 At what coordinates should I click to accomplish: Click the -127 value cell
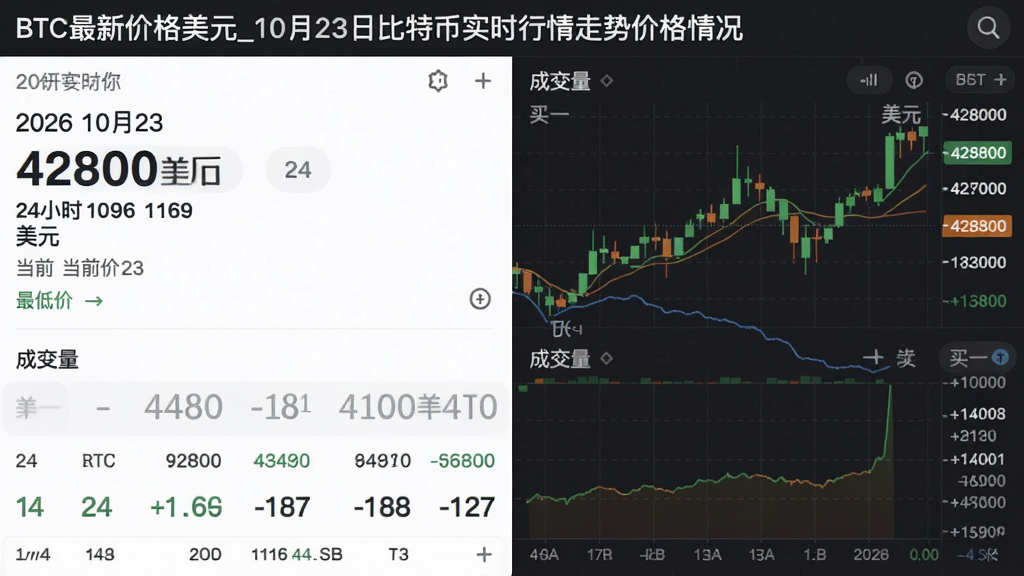pyautogui.click(x=467, y=507)
